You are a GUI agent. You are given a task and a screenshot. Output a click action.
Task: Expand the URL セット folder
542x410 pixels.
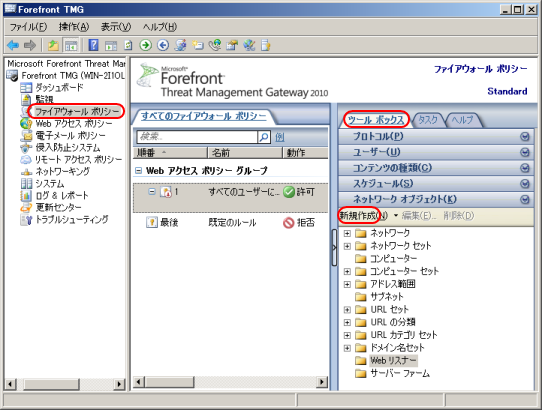point(347,310)
